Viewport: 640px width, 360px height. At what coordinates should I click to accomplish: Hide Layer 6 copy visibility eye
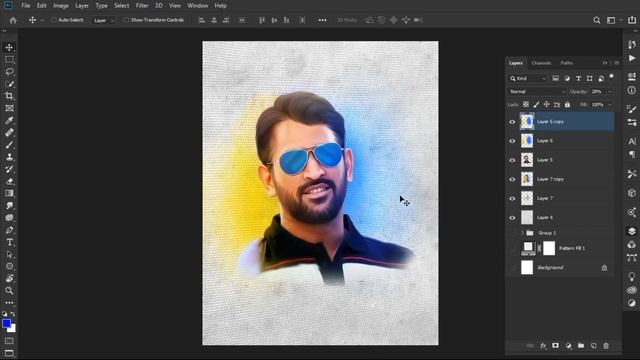512,122
